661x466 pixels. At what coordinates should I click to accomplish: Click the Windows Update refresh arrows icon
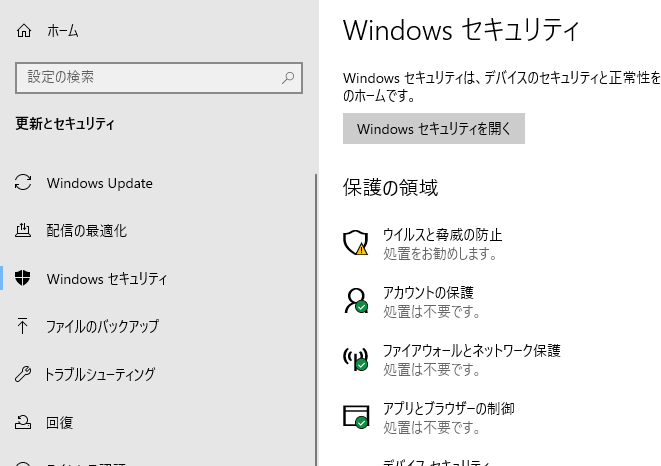tap(24, 183)
